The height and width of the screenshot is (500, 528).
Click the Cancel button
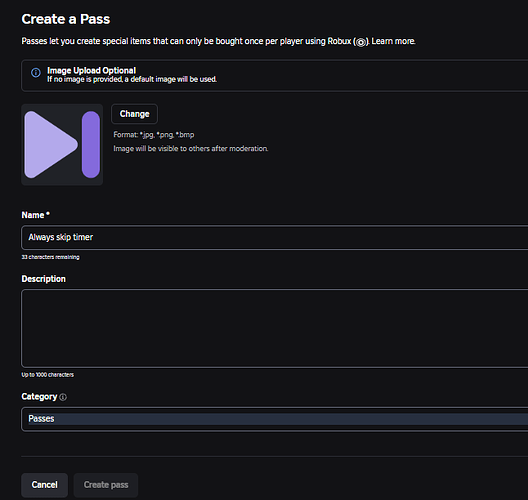[x=44, y=485]
